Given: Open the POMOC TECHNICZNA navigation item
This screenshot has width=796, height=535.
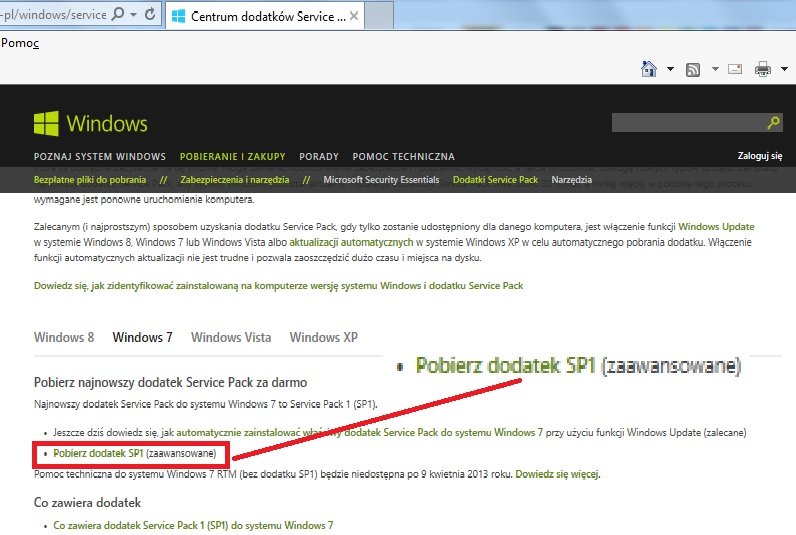Looking at the screenshot, I should [404, 157].
